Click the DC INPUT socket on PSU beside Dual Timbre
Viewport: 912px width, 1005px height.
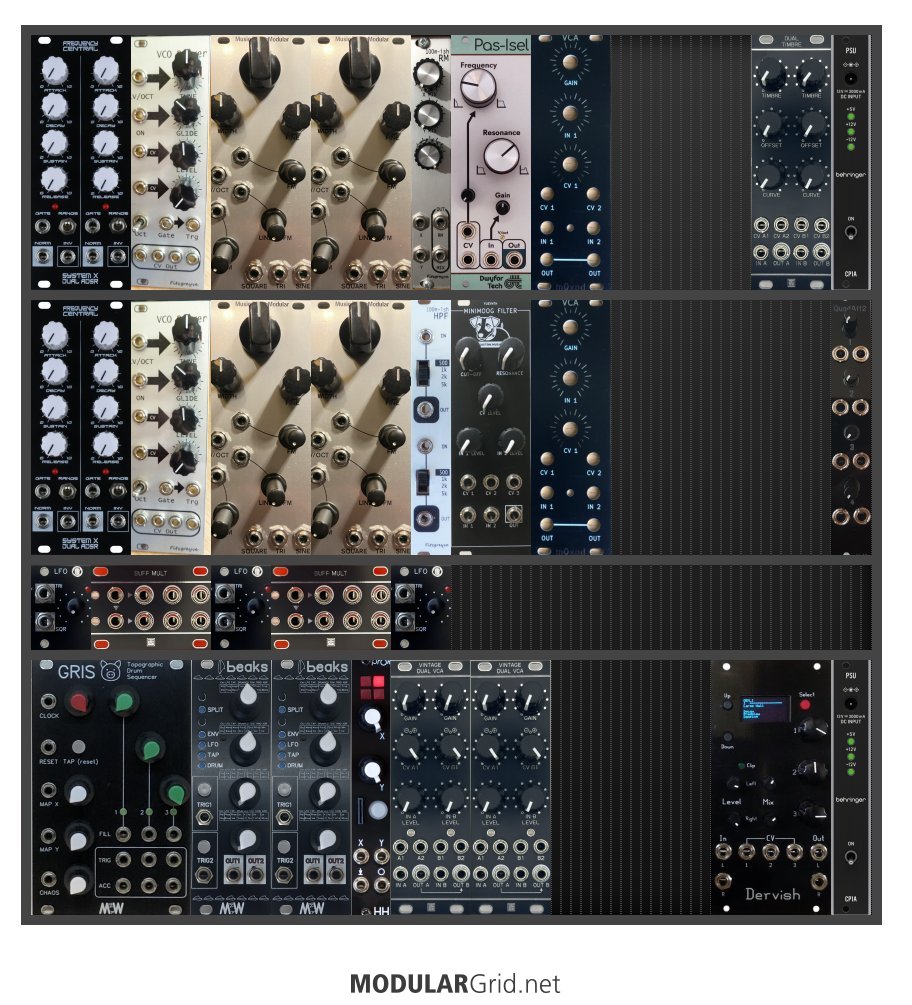point(850,78)
